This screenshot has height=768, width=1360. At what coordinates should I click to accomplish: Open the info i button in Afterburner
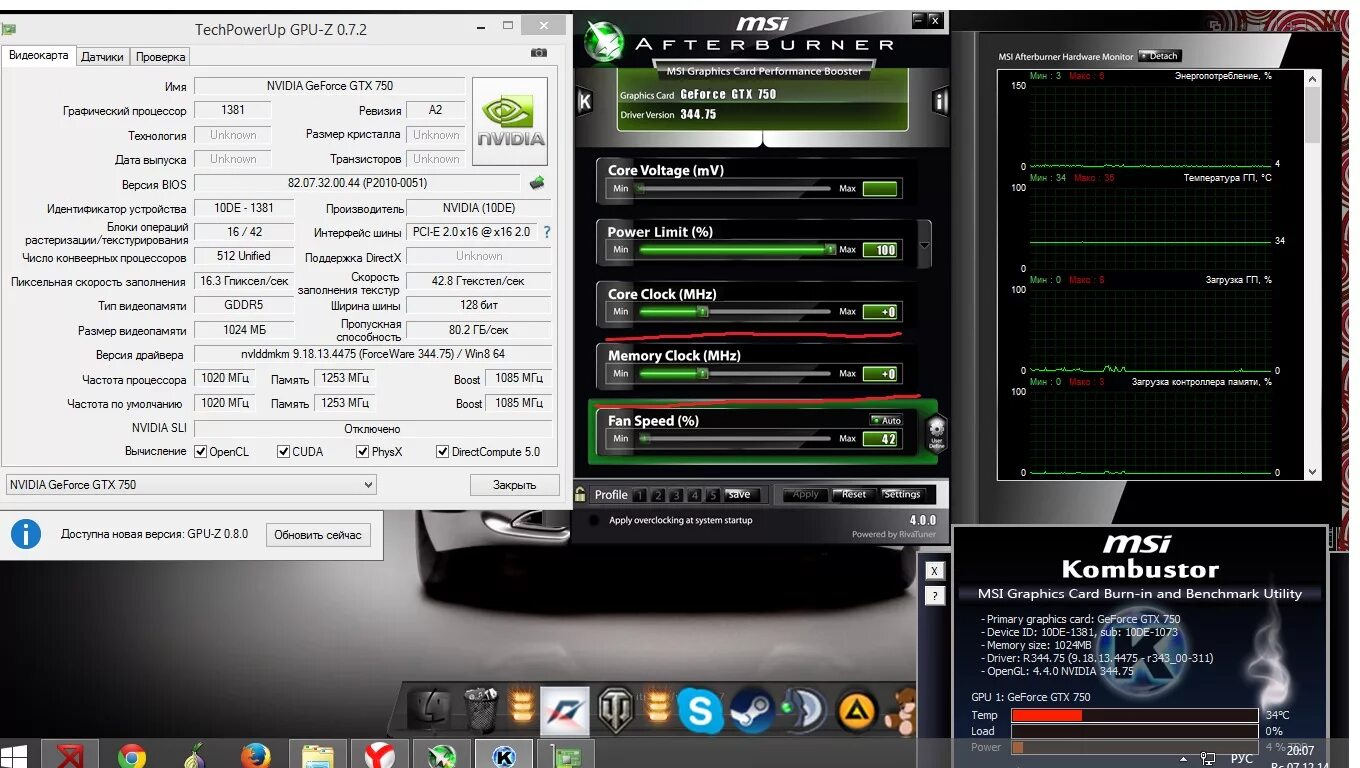coord(940,101)
